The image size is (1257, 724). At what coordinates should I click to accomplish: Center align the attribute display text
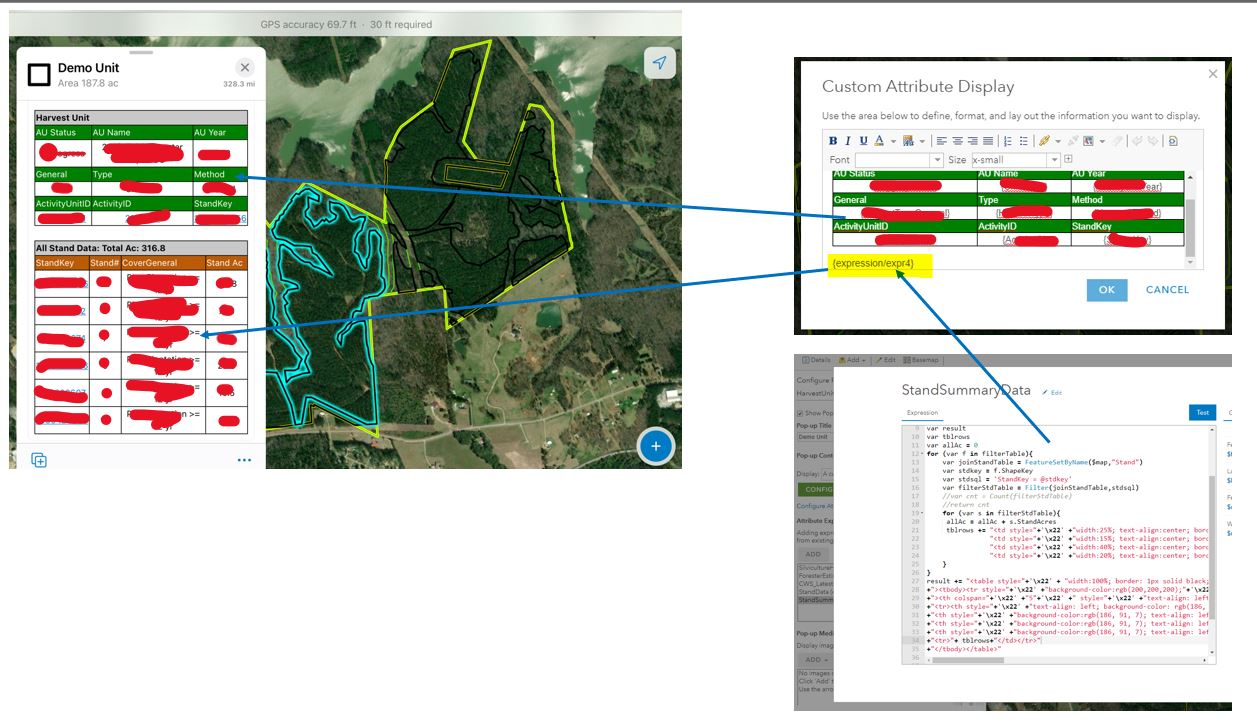pyautogui.click(x=957, y=141)
